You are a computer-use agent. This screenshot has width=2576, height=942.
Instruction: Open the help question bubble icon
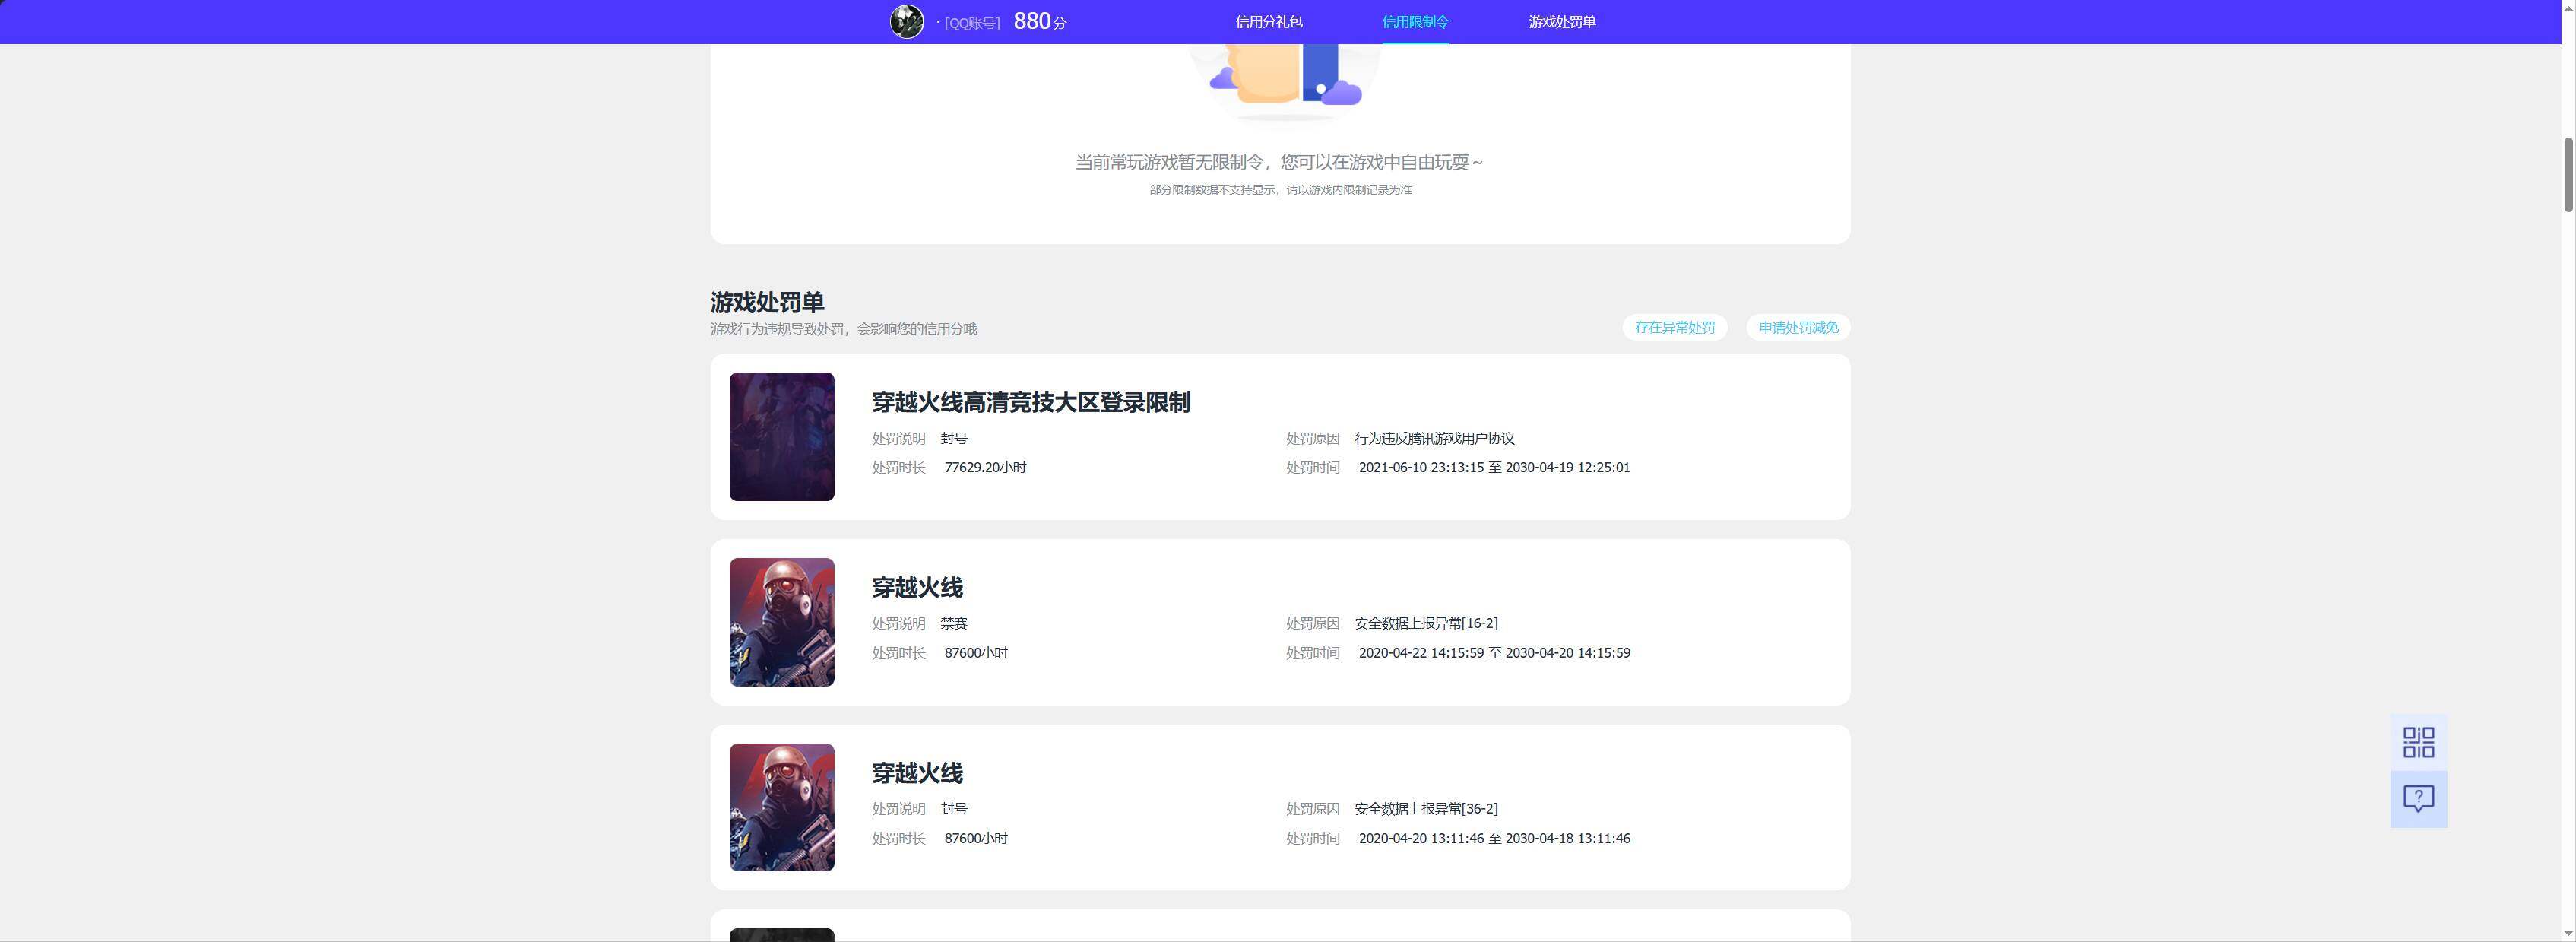2418,799
